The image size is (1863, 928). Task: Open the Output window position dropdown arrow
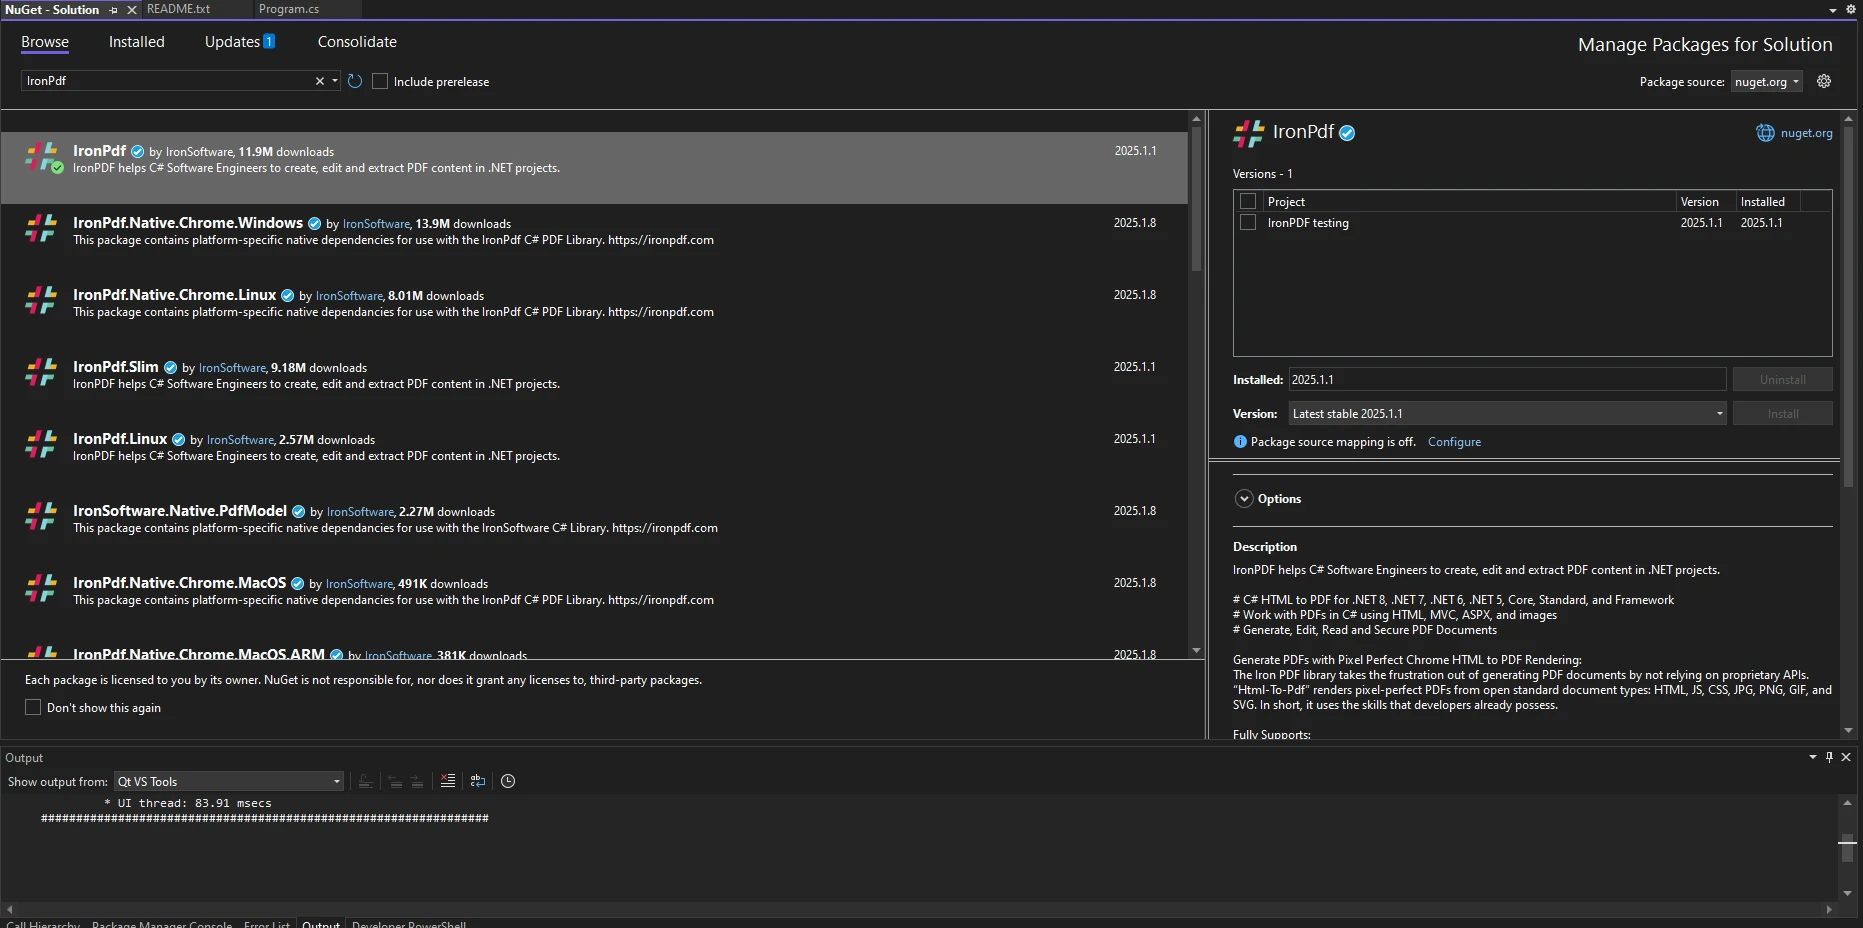coord(1813,757)
